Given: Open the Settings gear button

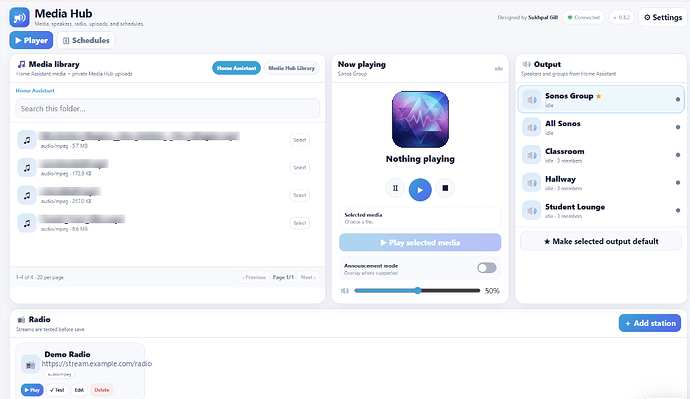Looking at the screenshot, I should (663, 18).
